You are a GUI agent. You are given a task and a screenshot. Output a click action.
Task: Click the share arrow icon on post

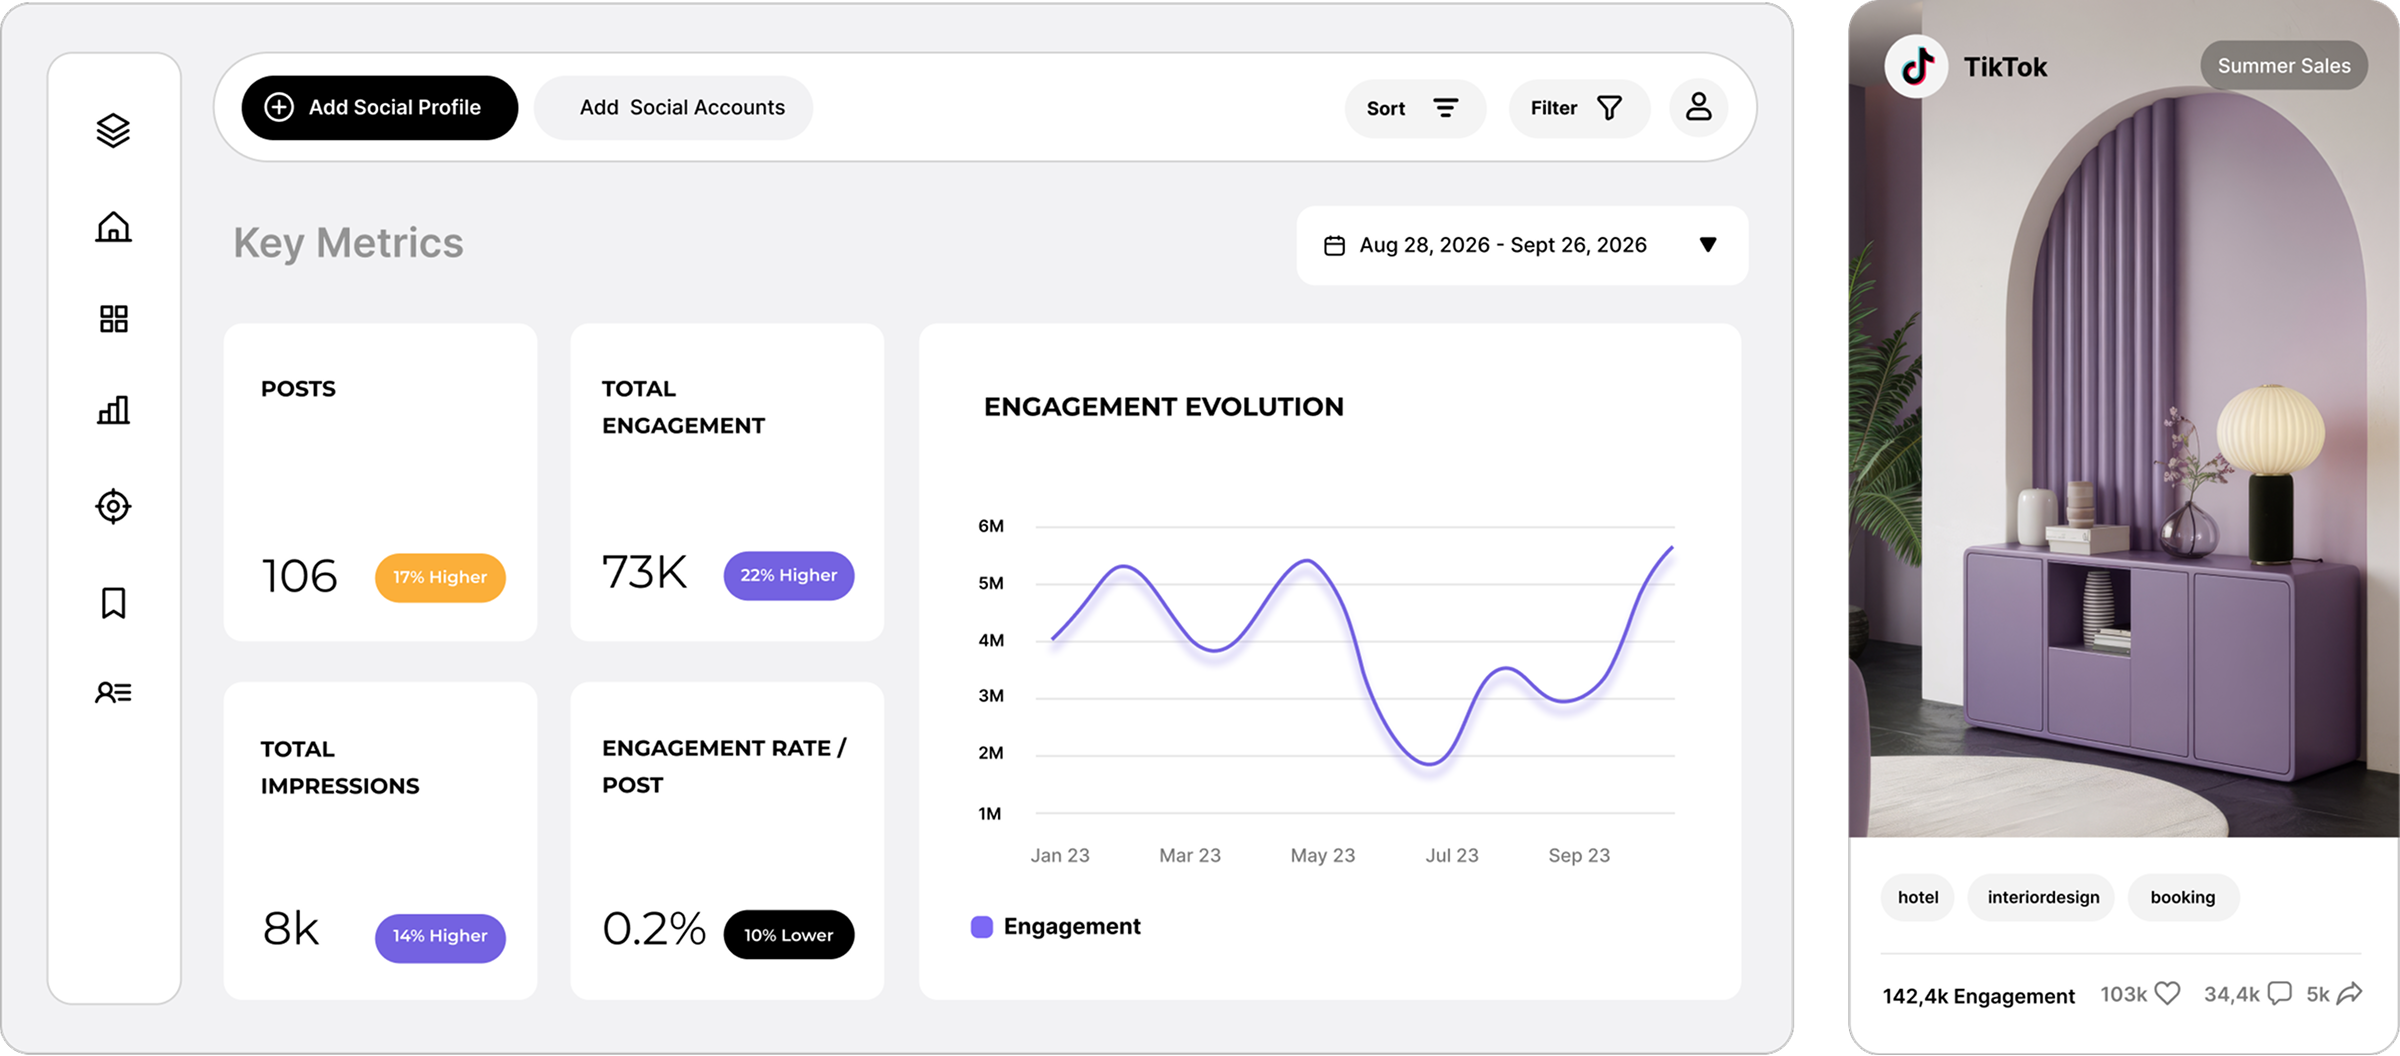click(2350, 993)
